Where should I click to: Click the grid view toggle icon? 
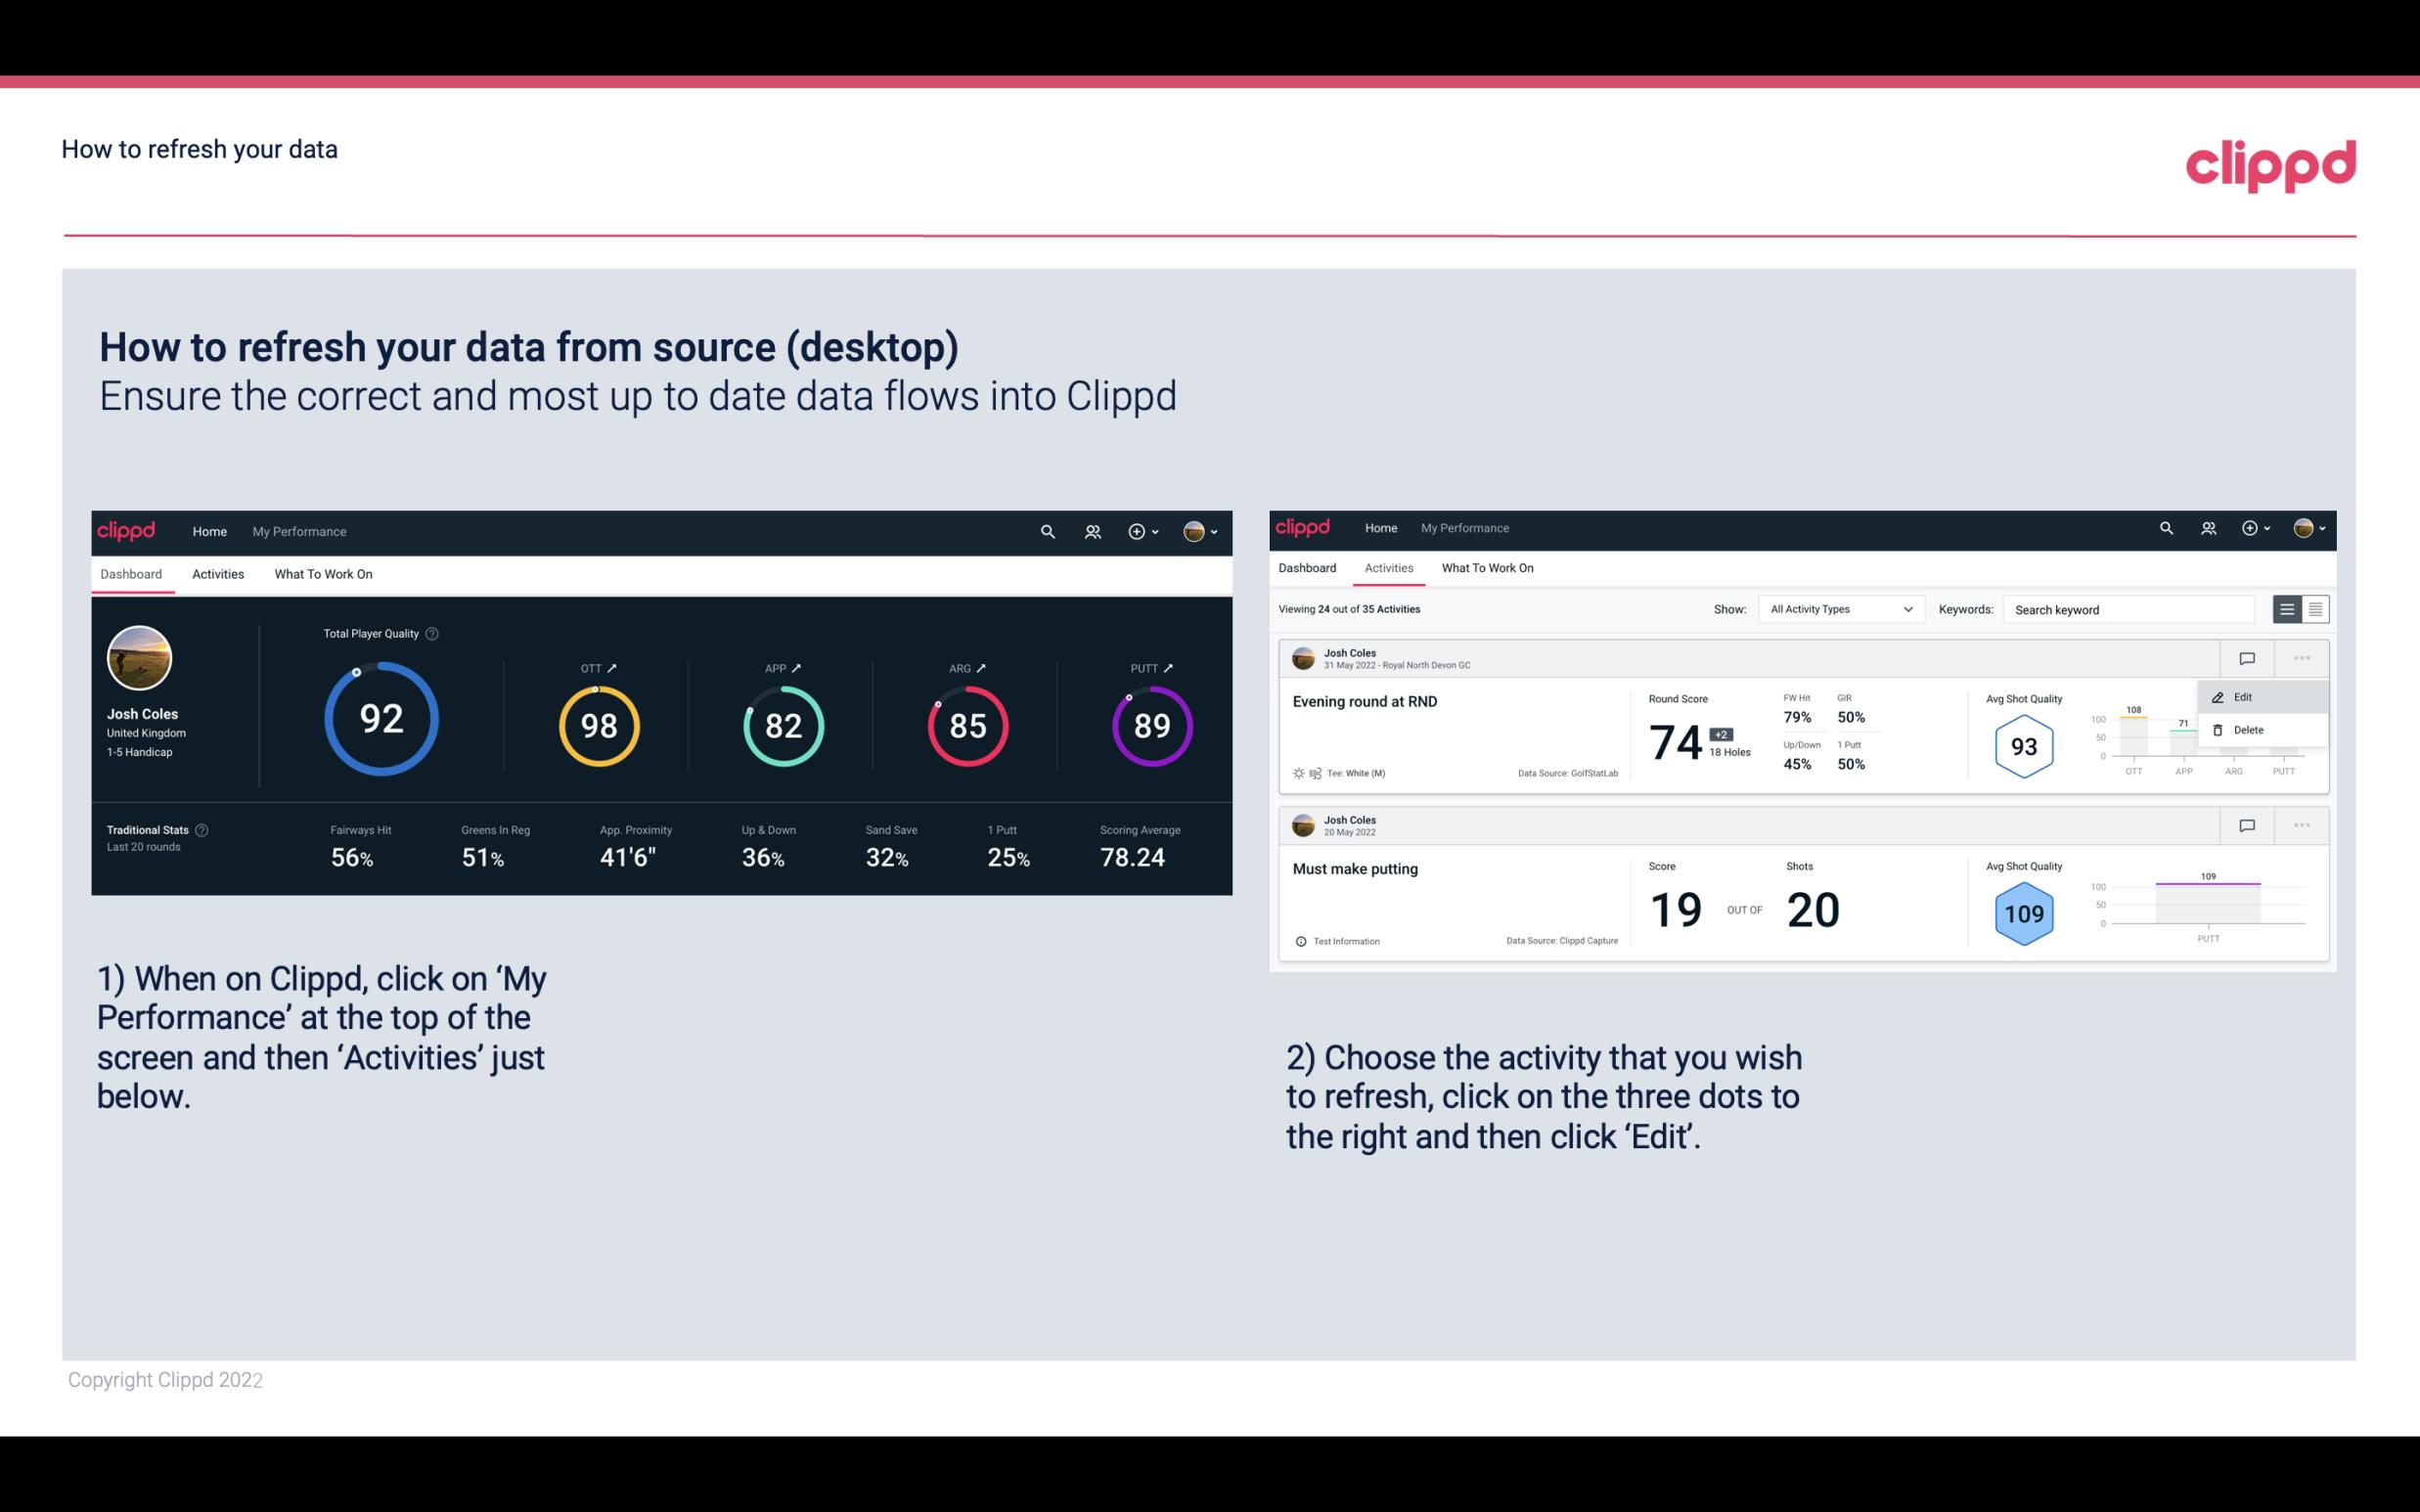(2313, 608)
